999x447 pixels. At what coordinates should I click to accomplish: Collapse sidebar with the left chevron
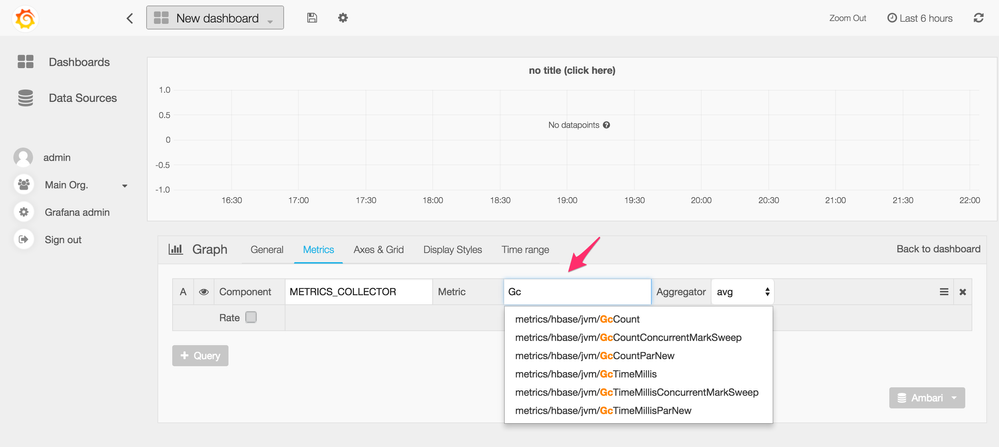pyautogui.click(x=130, y=18)
